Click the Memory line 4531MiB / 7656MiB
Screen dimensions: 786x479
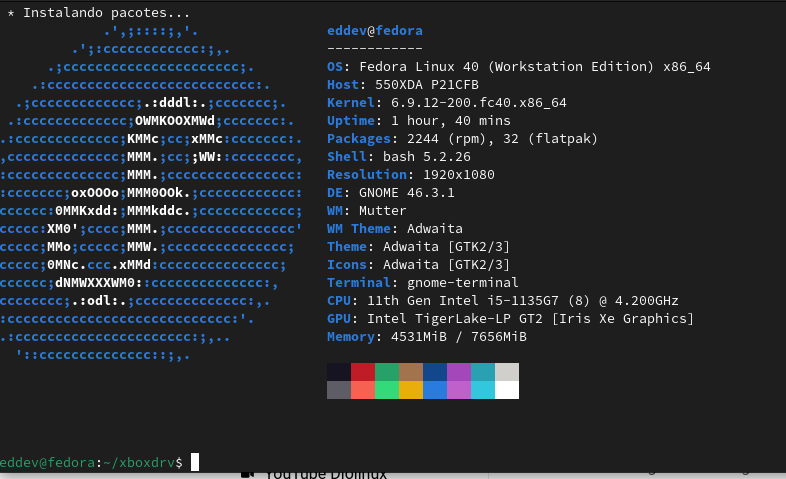[x=427, y=337]
